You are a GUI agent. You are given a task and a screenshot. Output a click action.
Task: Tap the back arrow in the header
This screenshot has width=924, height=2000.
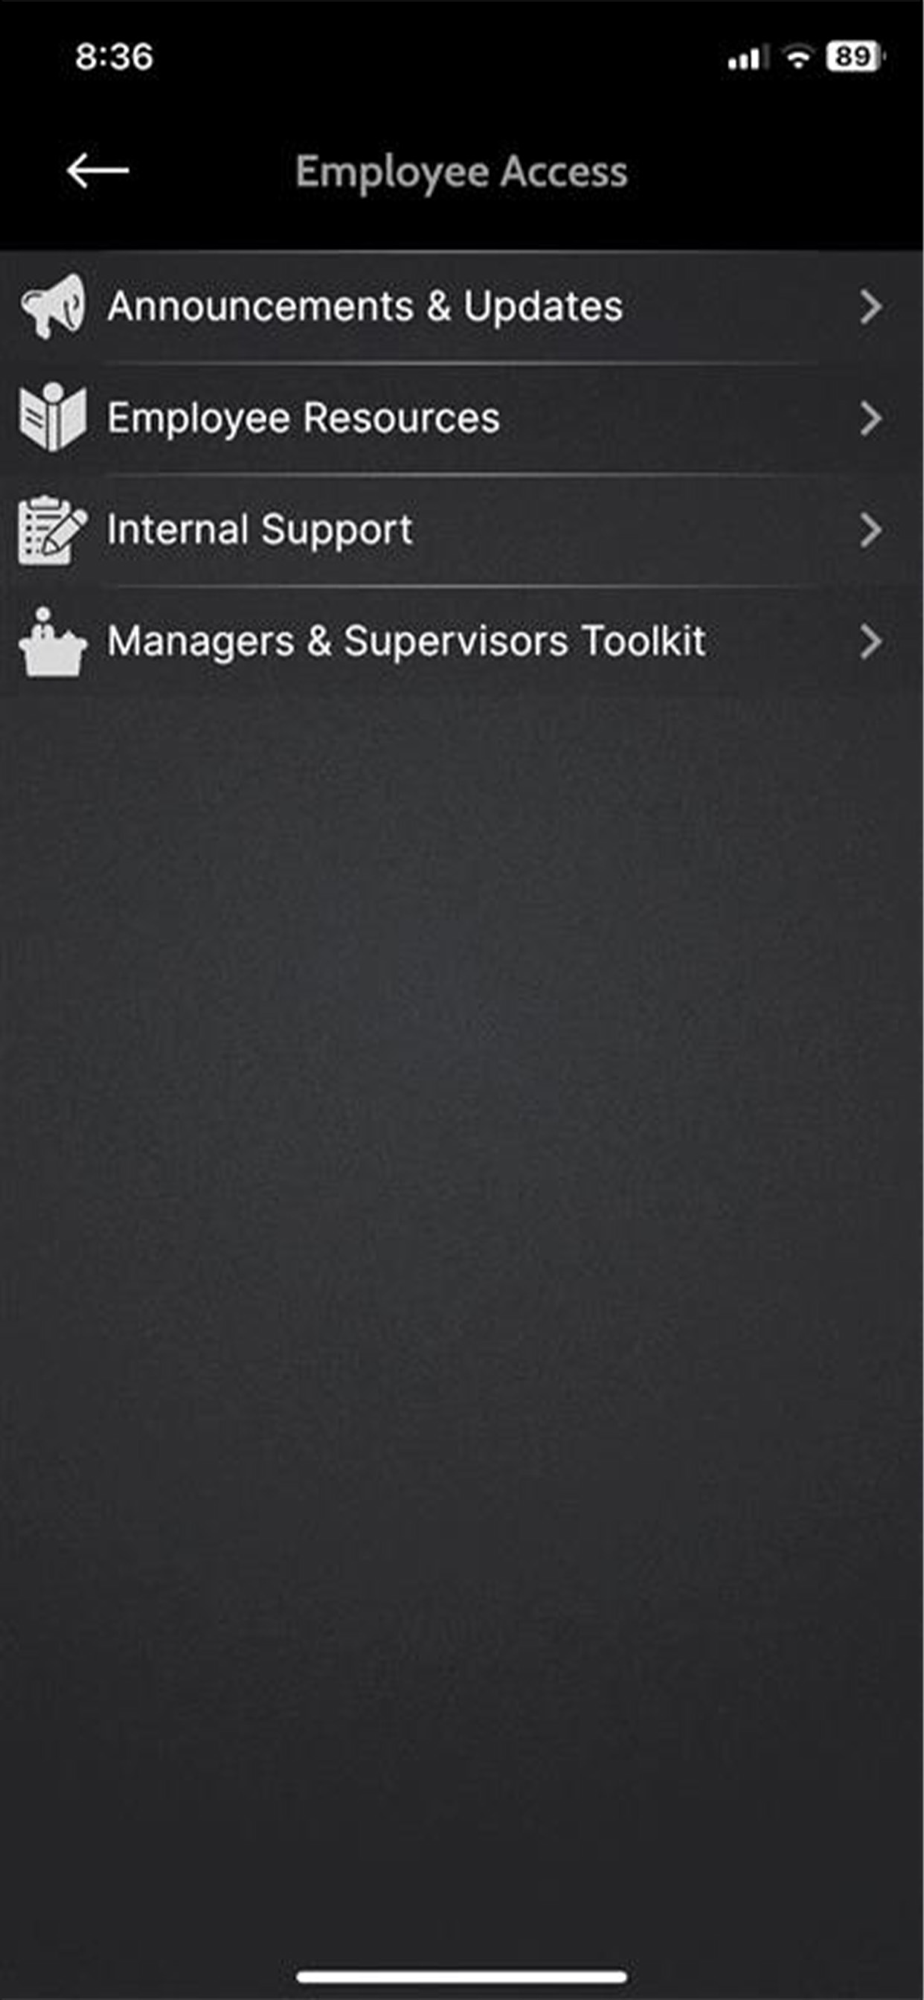click(97, 171)
